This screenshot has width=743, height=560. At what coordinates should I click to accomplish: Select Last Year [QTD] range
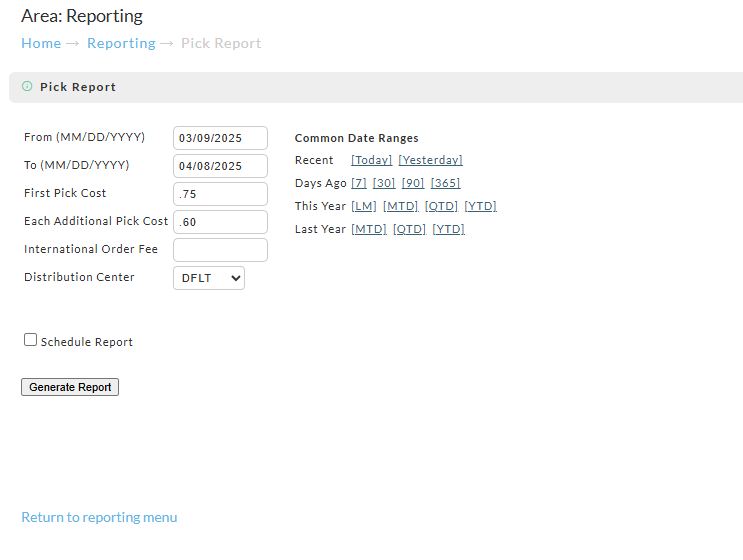[409, 229]
